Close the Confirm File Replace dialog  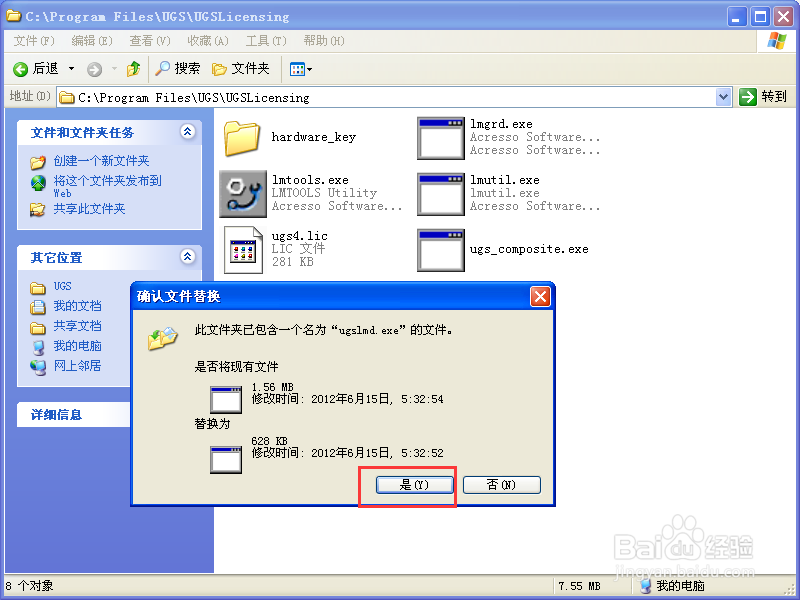540,296
